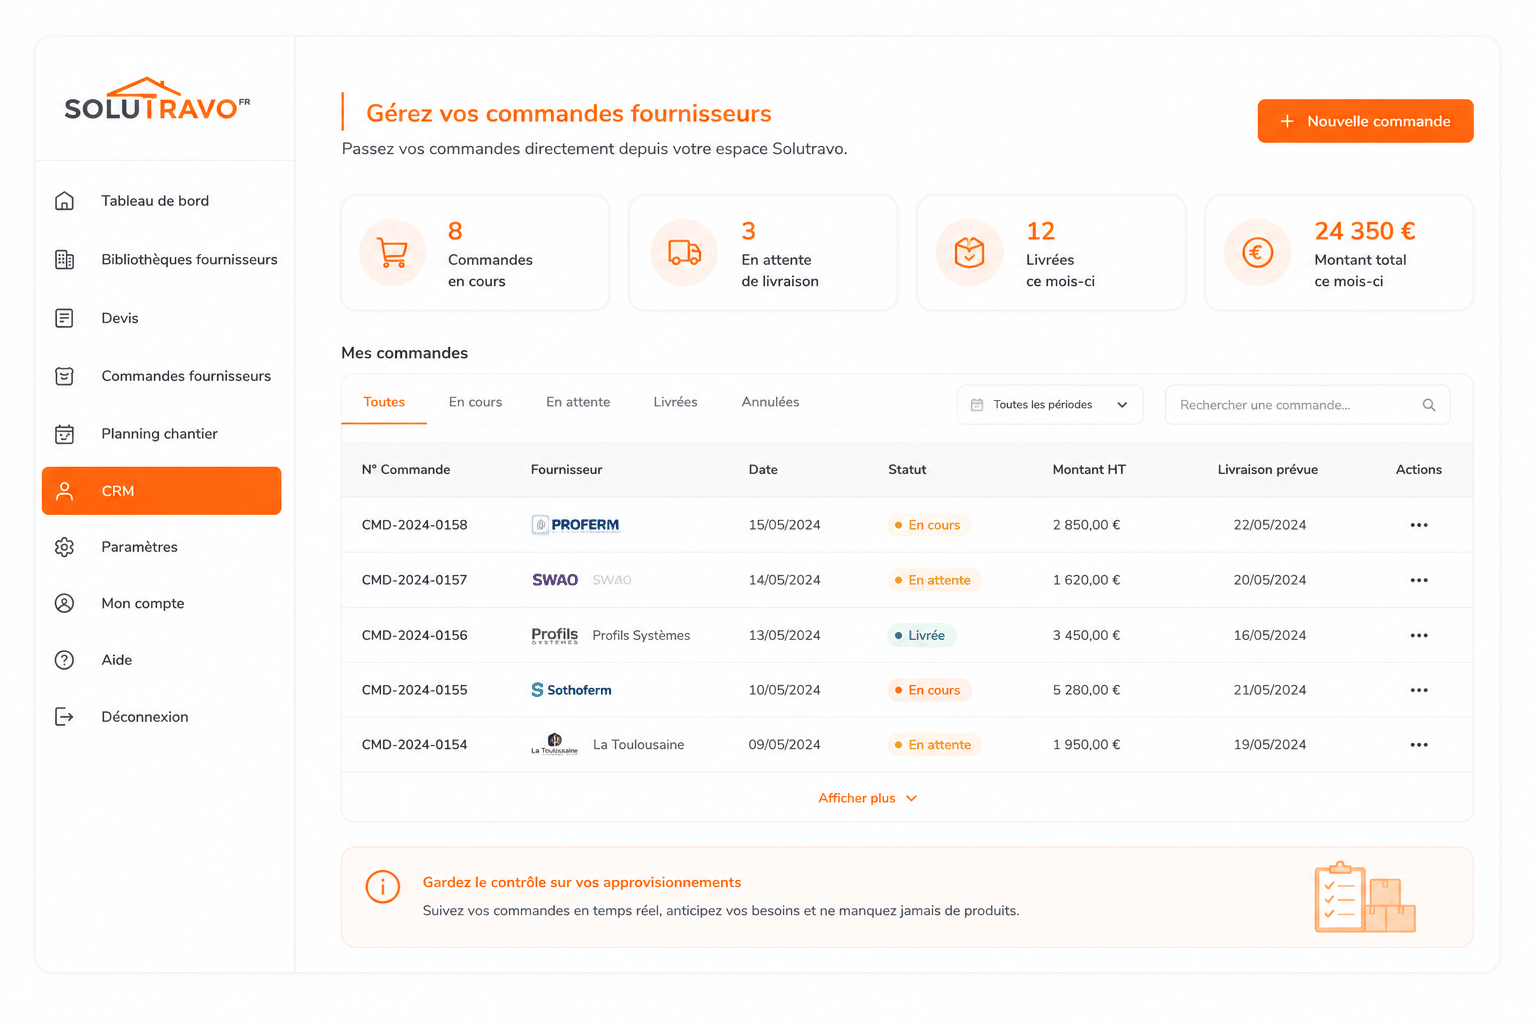
Task: Click the Date column header
Action: click(x=763, y=469)
